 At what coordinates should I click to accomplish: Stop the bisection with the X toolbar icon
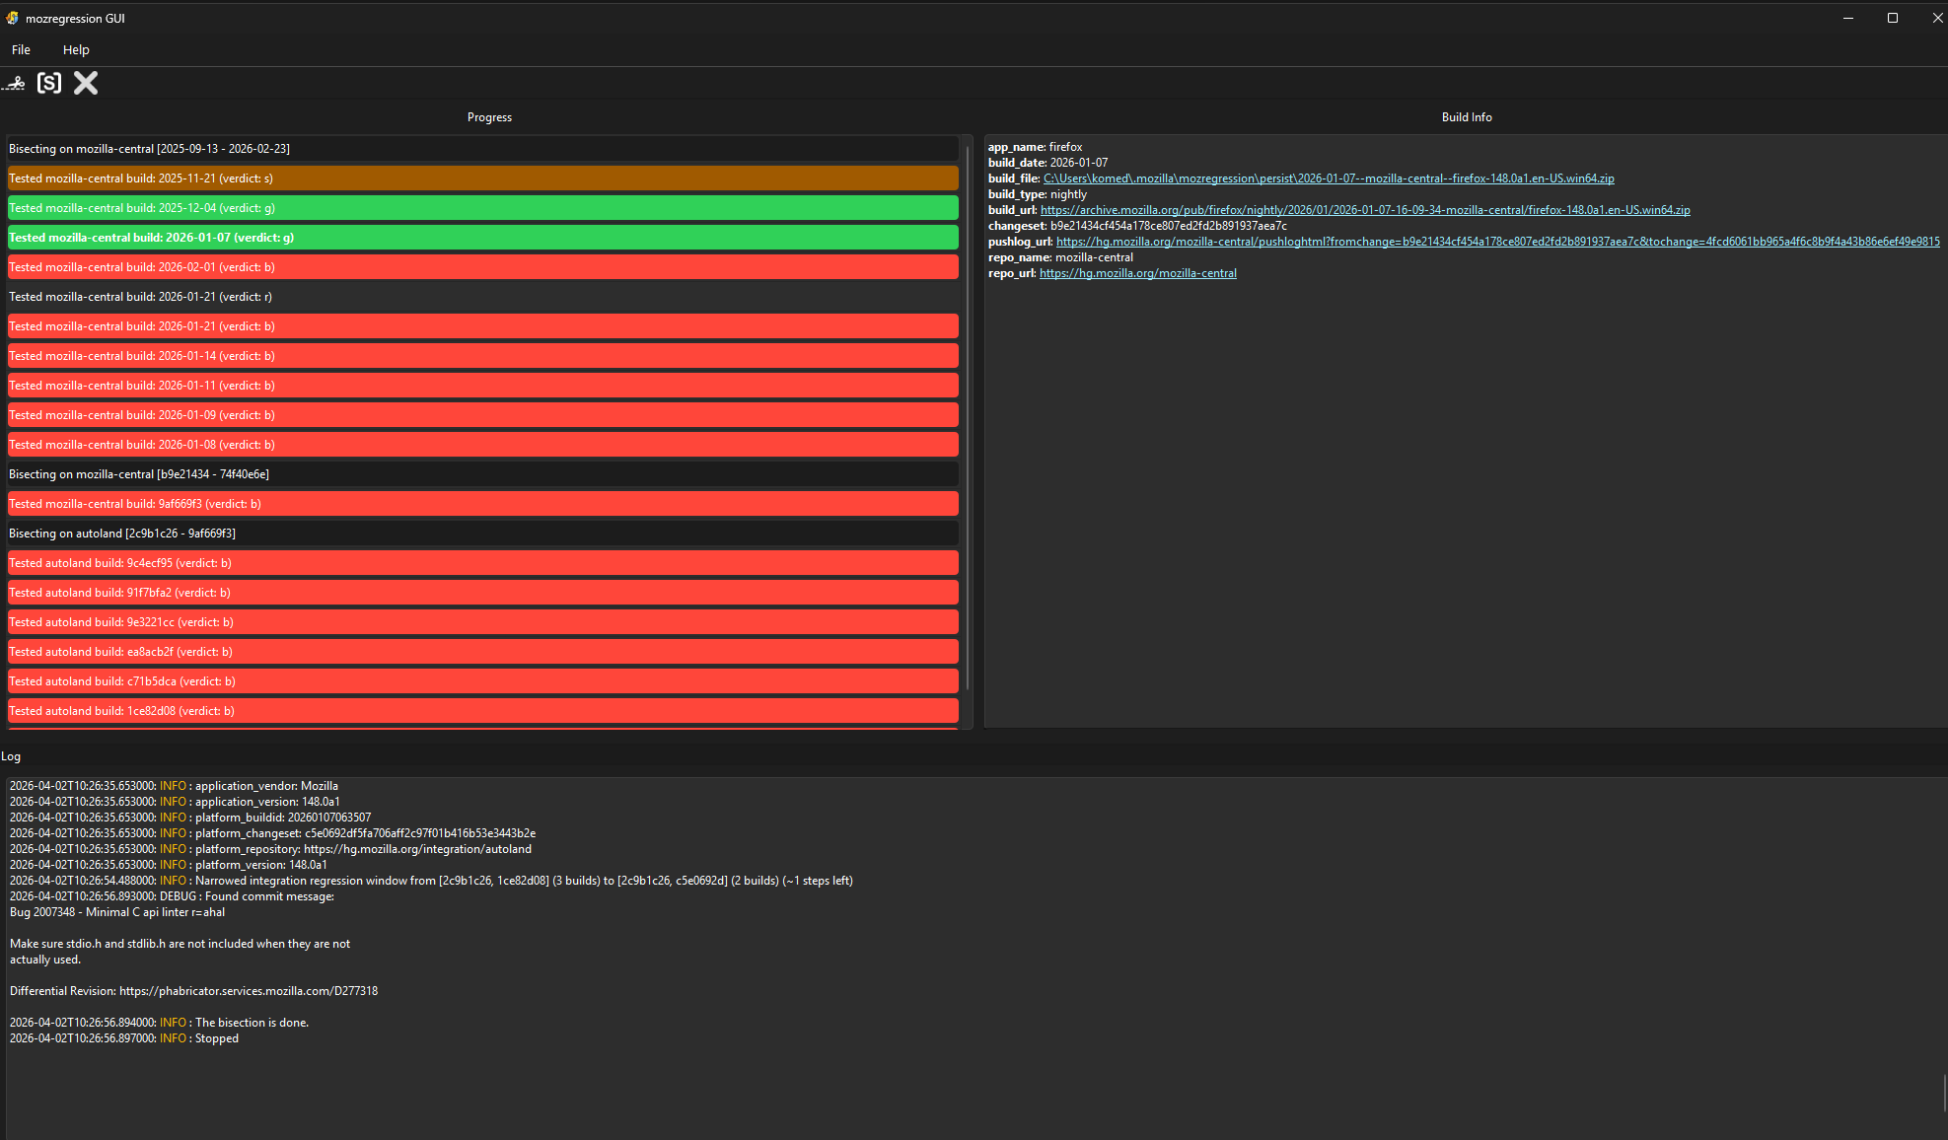point(86,83)
